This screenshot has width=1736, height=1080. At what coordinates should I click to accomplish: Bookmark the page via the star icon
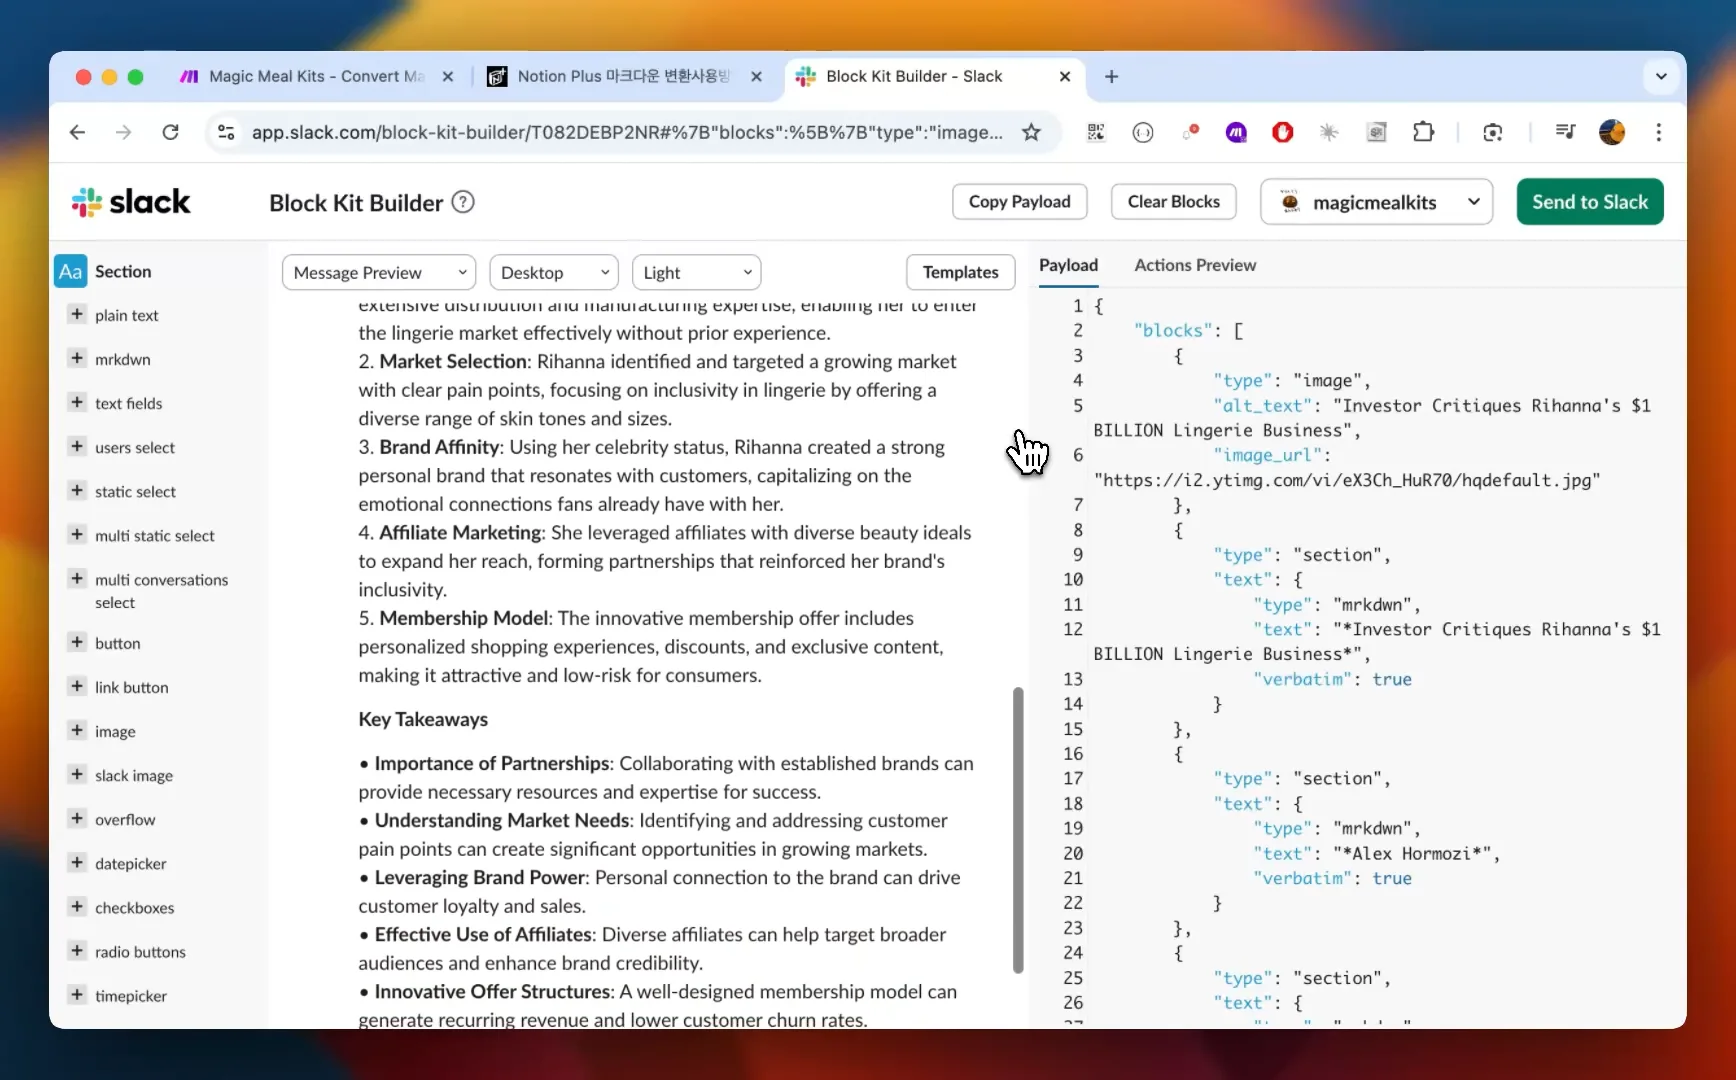[x=1031, y=132]
